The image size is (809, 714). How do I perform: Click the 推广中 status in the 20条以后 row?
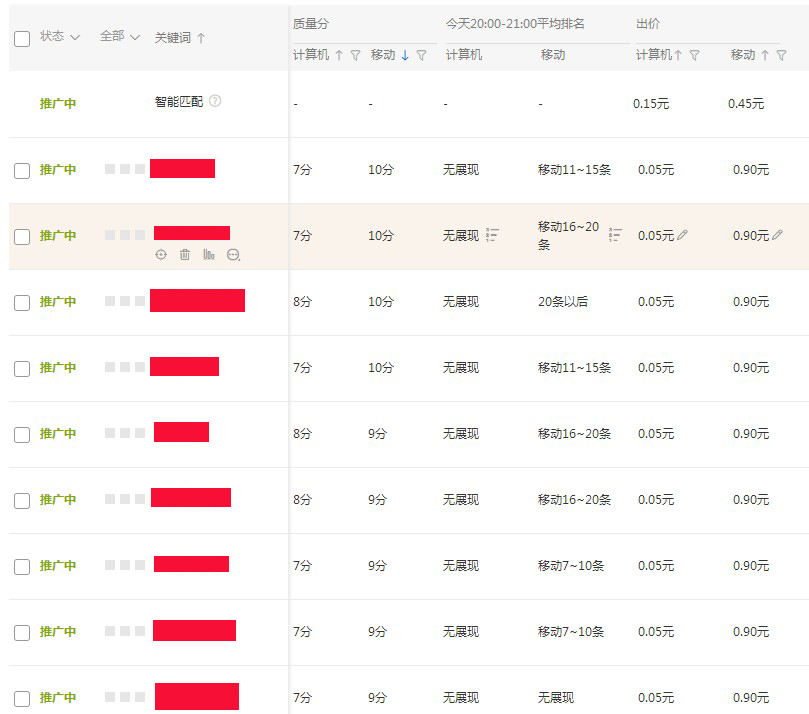58,302
